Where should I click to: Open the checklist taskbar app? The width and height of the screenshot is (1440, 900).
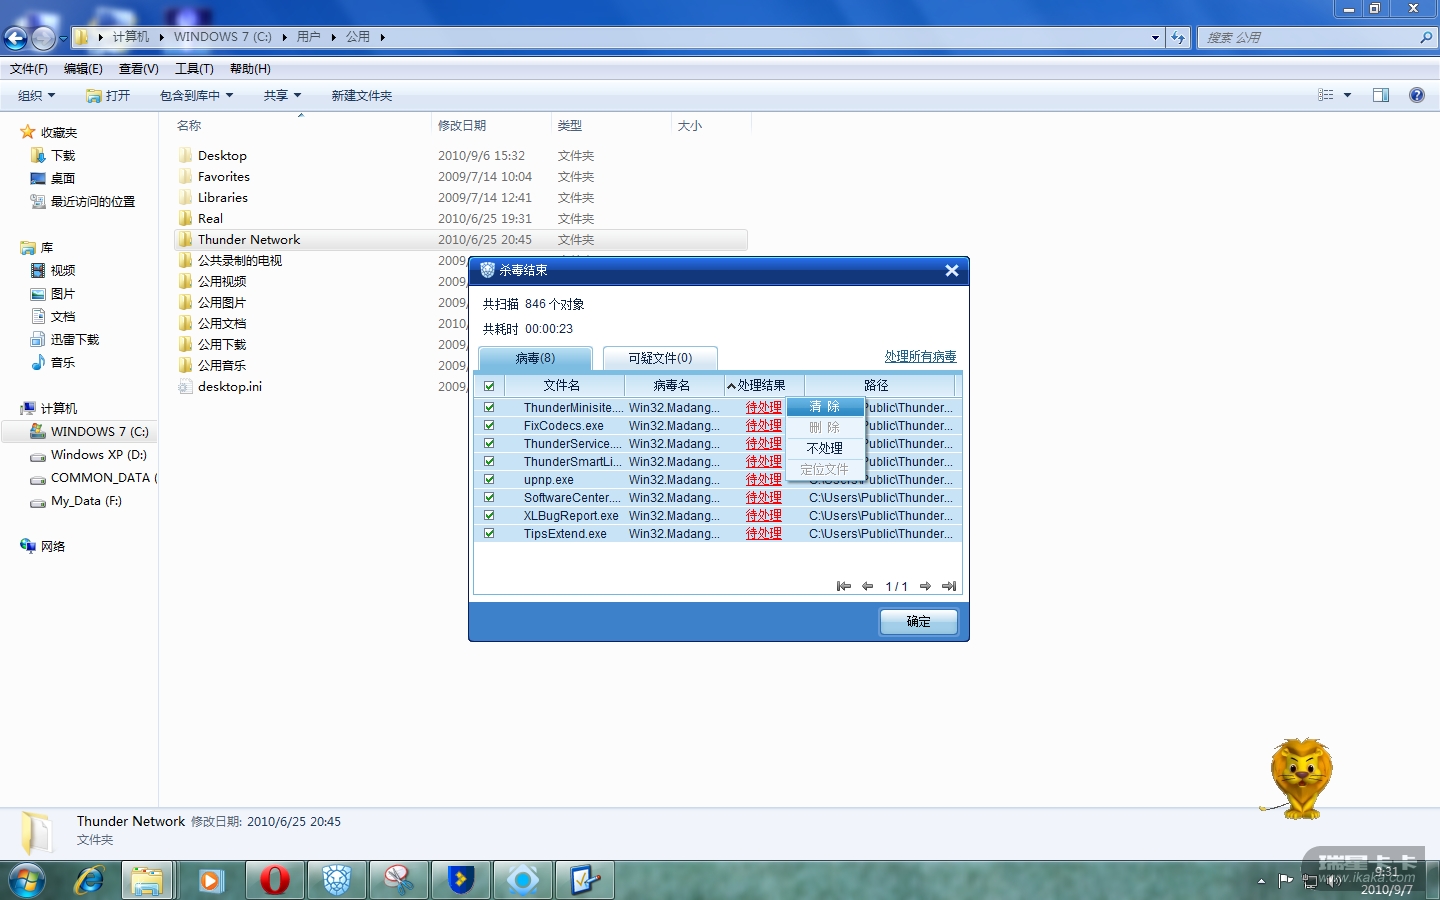[584, 880]
